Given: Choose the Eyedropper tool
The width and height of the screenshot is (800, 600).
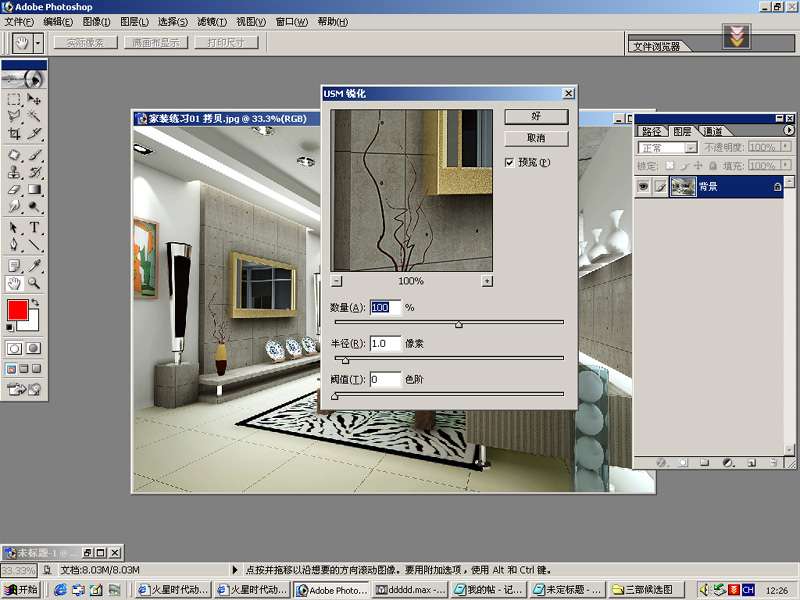Looking at the screenshot, I should click(35, 265).
